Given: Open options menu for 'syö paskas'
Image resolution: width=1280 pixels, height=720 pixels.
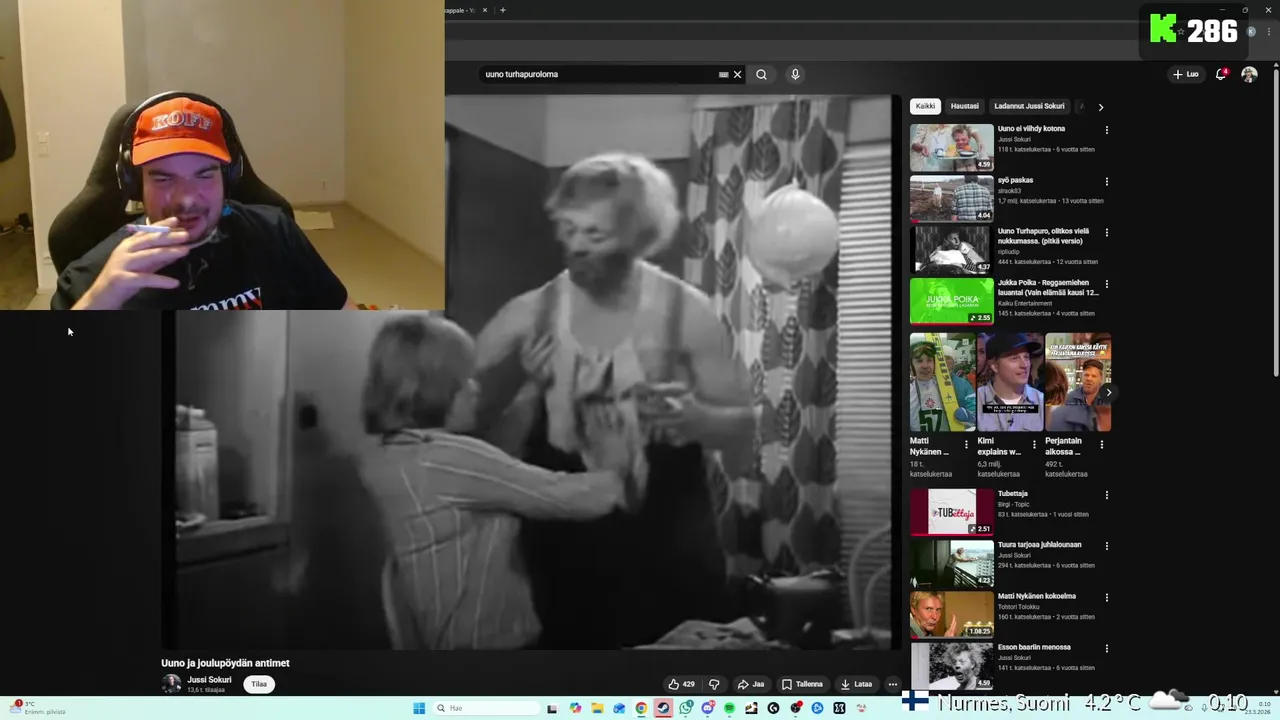Looking at the screenshot, I should click(1106, 182).
